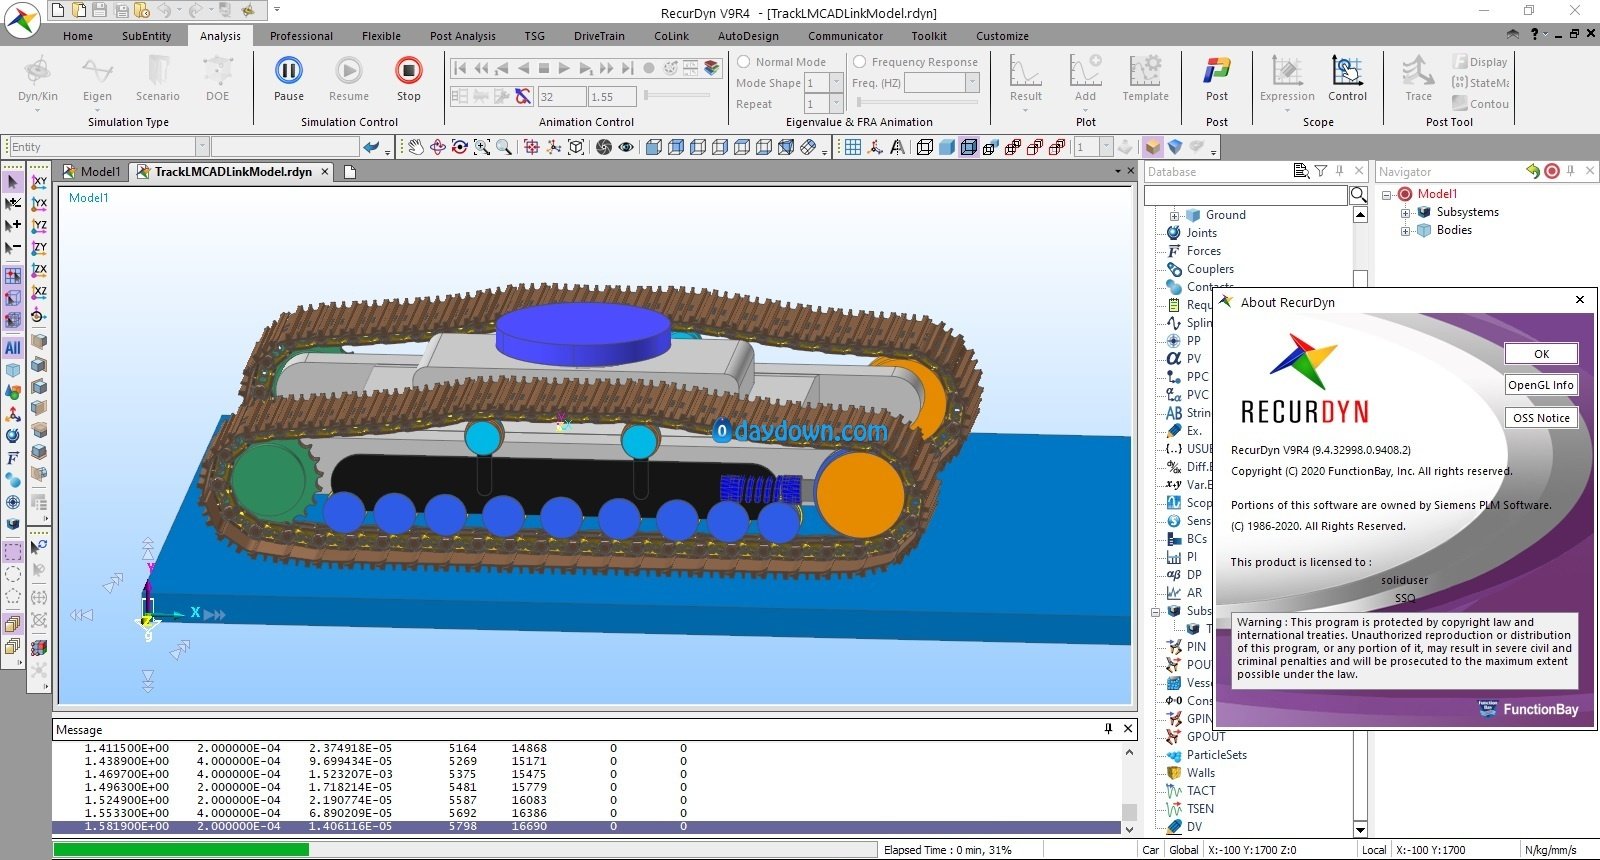Viewport: 1600px width, 860px height.
Task: Expand the Bodies node in Navigator
Action: 1405,230
